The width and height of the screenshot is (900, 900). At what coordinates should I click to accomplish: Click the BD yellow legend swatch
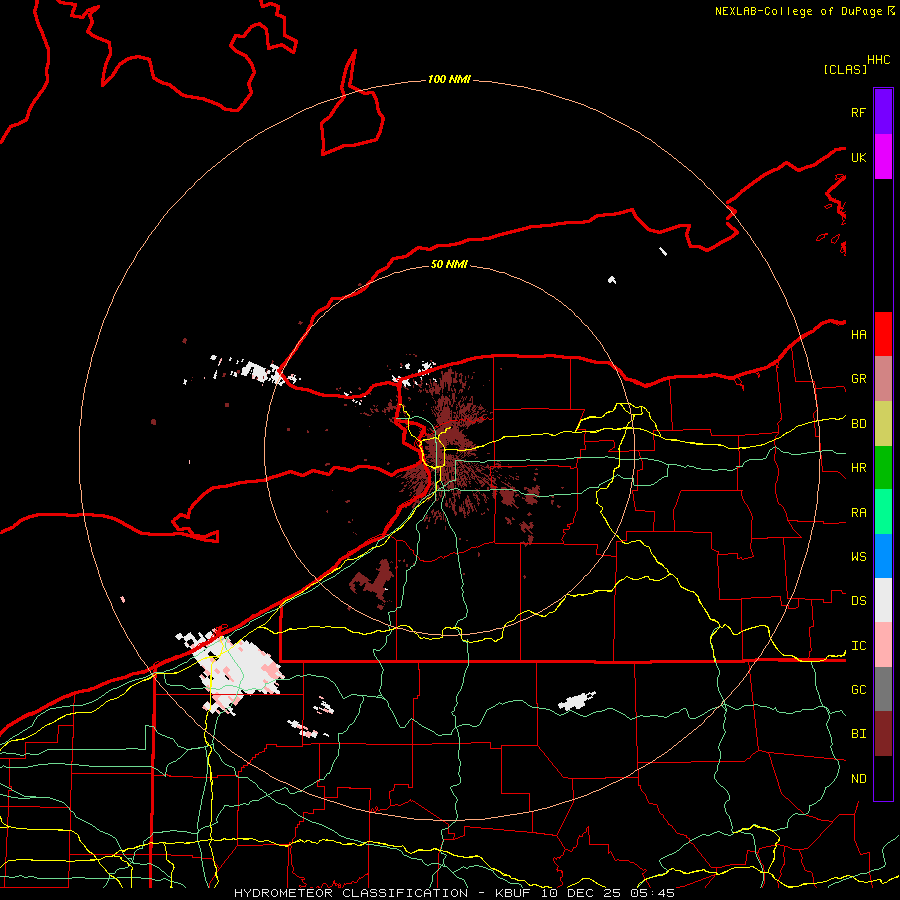883,423
